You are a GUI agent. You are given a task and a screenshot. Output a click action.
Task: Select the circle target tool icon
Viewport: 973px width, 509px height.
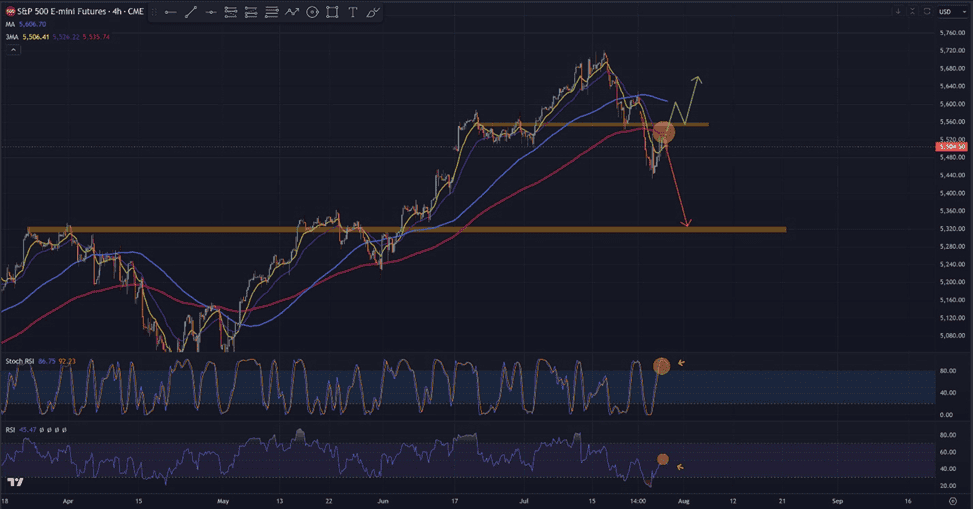(312, 12)
